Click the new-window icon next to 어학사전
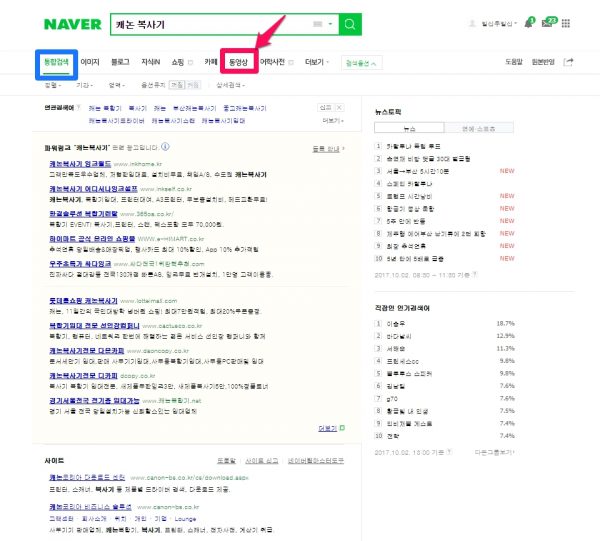 tap(291, 63)
